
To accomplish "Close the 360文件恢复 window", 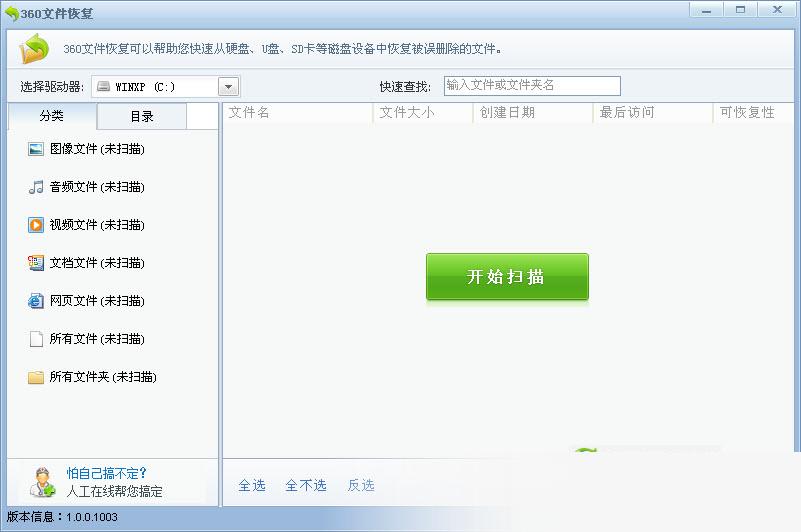I will click(777, 10).
